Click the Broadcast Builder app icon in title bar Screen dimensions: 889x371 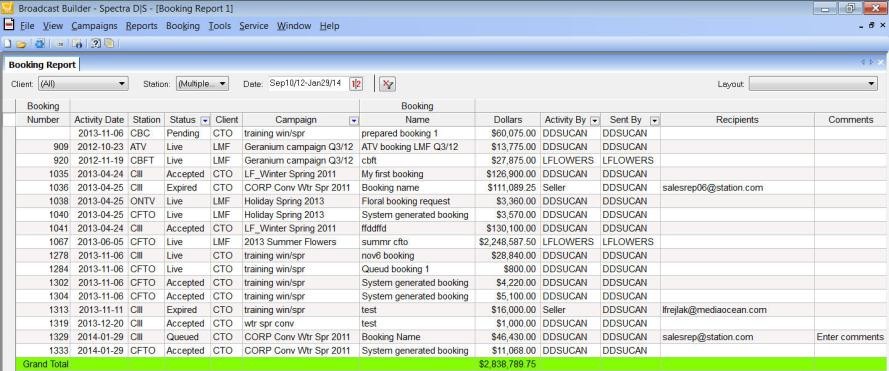point(7,8)
